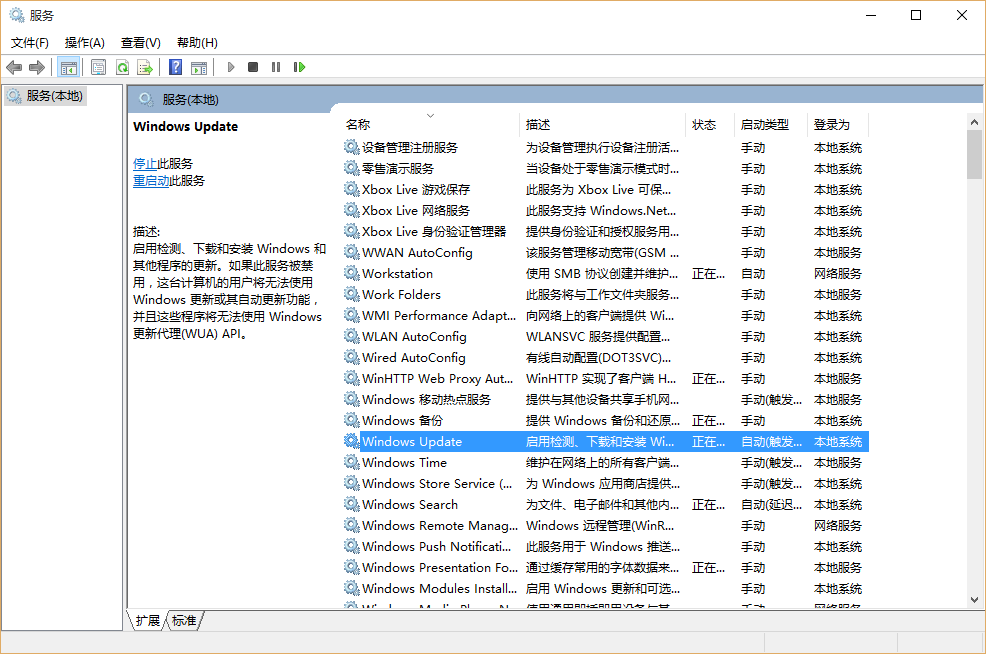Open the 文件(F) menu
Image resolution: width=986 pixels, height=654 pixels.
(x=30, y=43)
